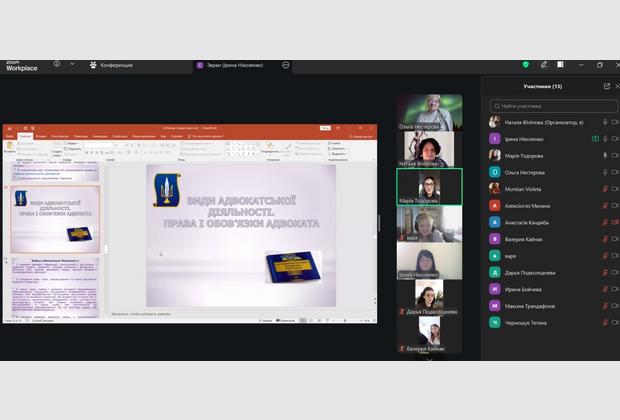The width and height of the screenshot is (620, 420).
Task: Pop out the Участники participants panel
Action: 607,86
